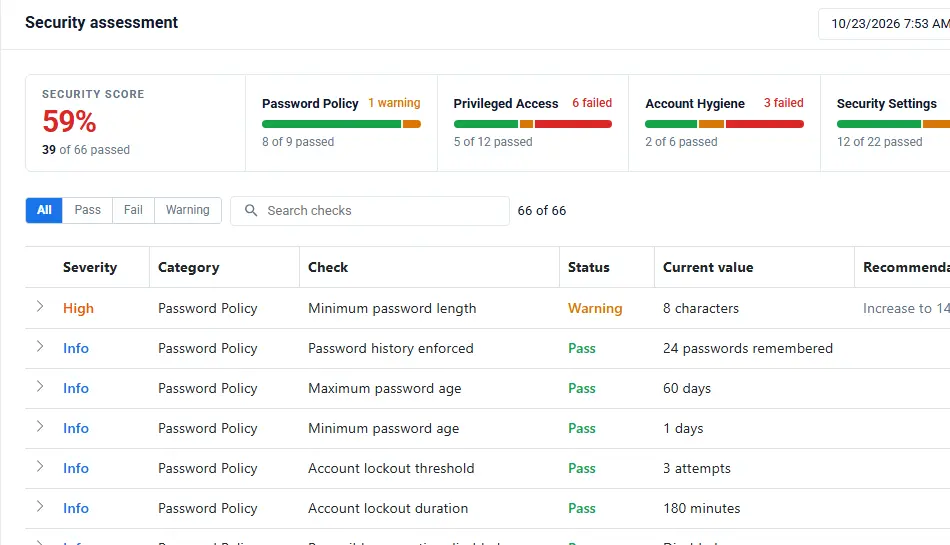The height and width of the screenshot is (545, 950).
Task: Click '39 of 66 passed' text
Action: tap(86, 150)
